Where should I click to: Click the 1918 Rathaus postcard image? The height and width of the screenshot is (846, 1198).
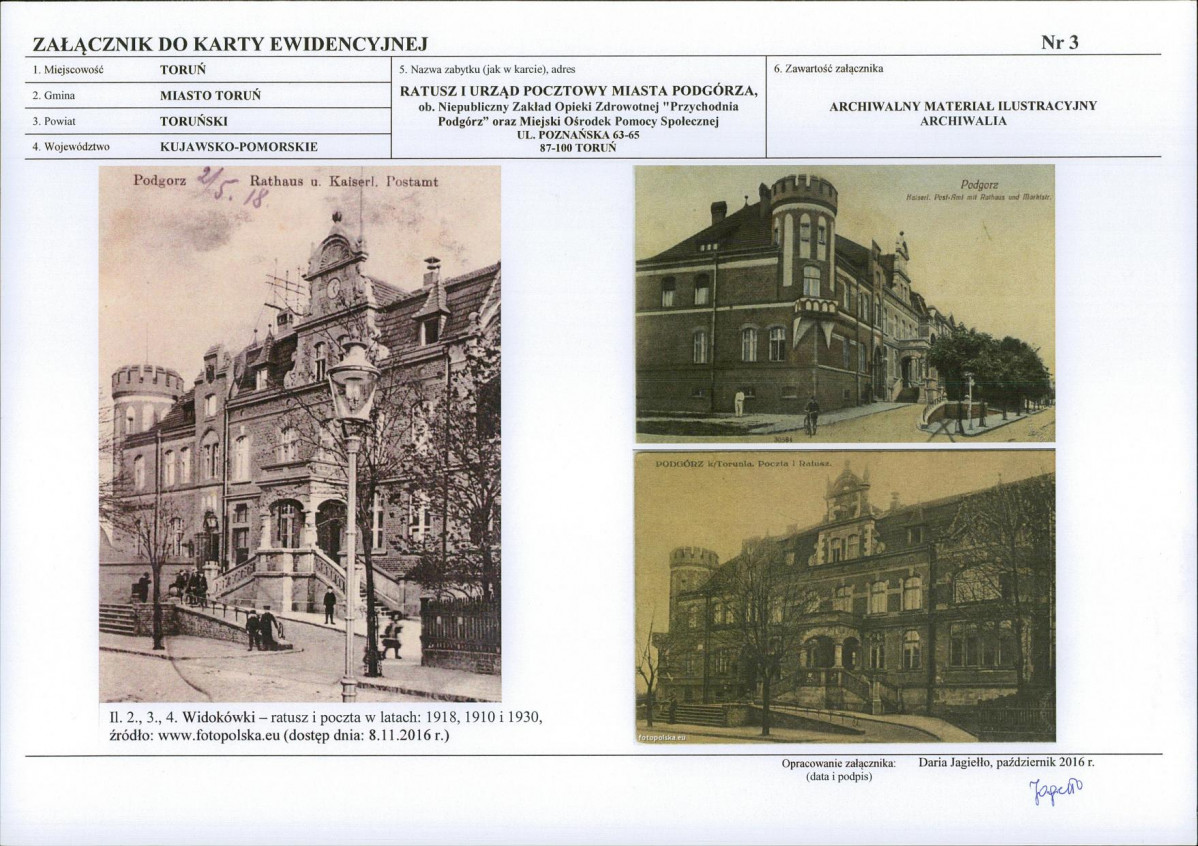pos(300,433)
